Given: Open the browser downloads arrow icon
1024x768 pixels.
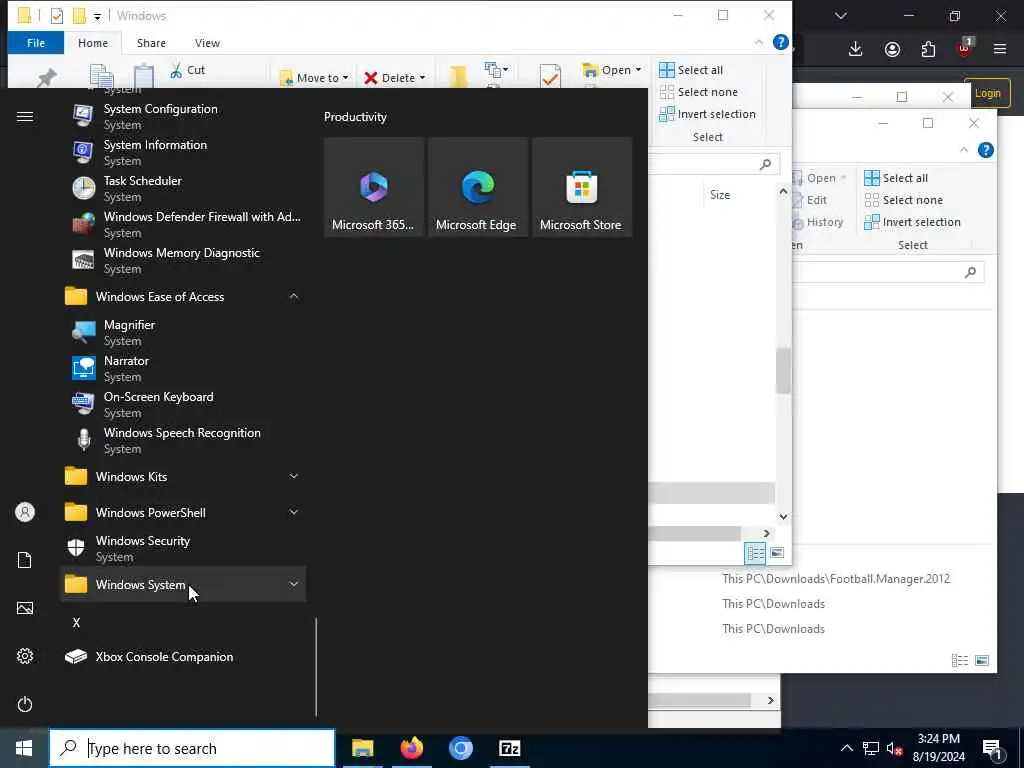Looking at the screenshot, I should click(x=856, y=49).
